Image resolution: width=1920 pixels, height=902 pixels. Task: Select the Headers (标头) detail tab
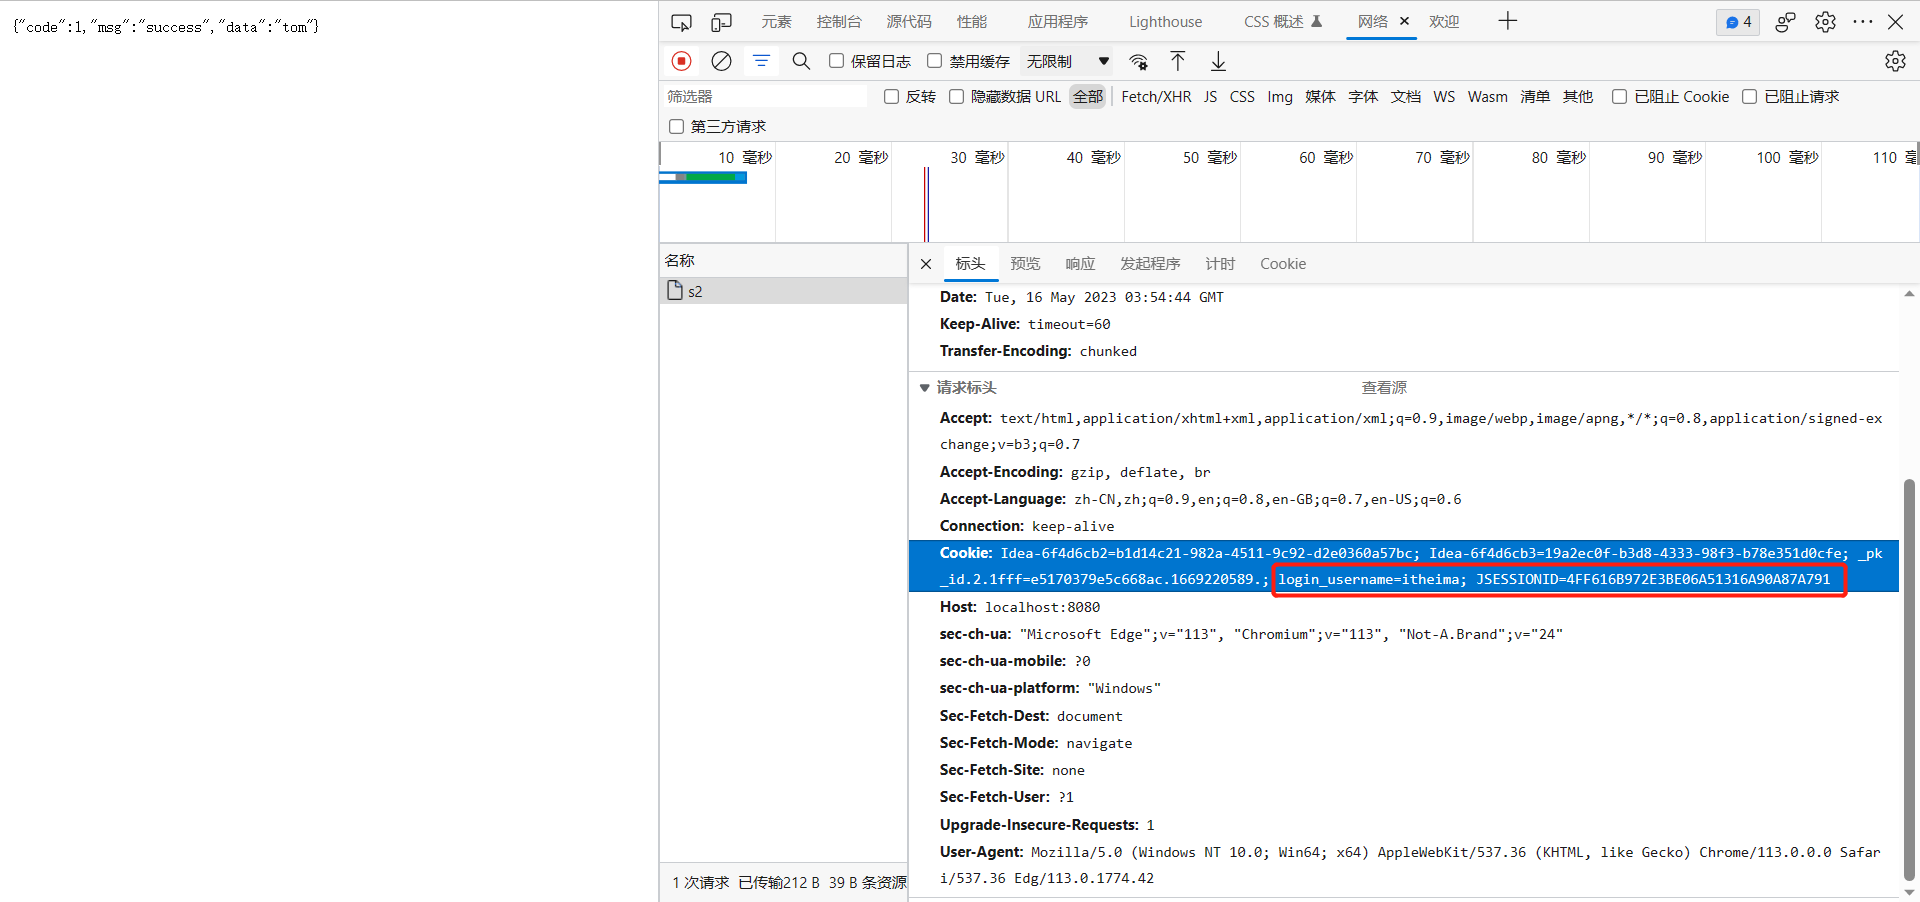pyautogui.click(x=970, y=264)
